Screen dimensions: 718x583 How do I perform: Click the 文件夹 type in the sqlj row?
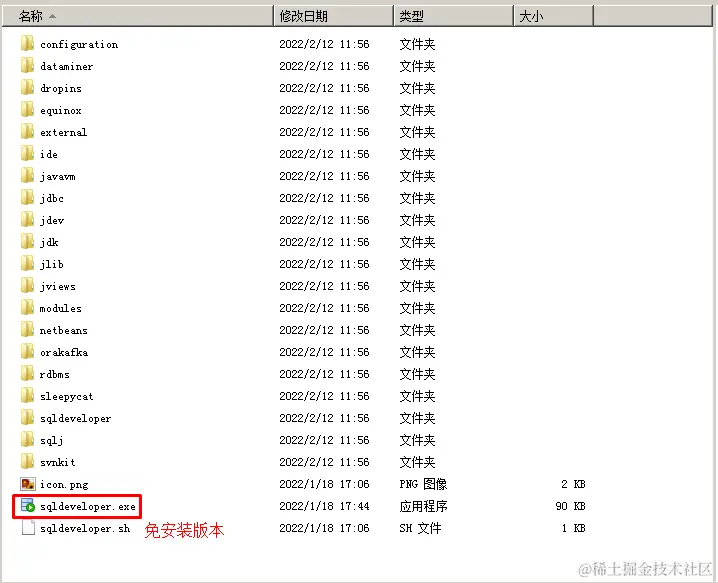417,440
